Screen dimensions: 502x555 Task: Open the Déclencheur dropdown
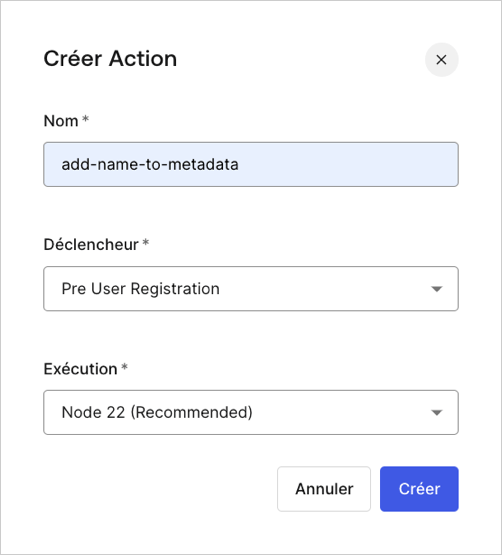pyautogui.click(x=251, y=288)
